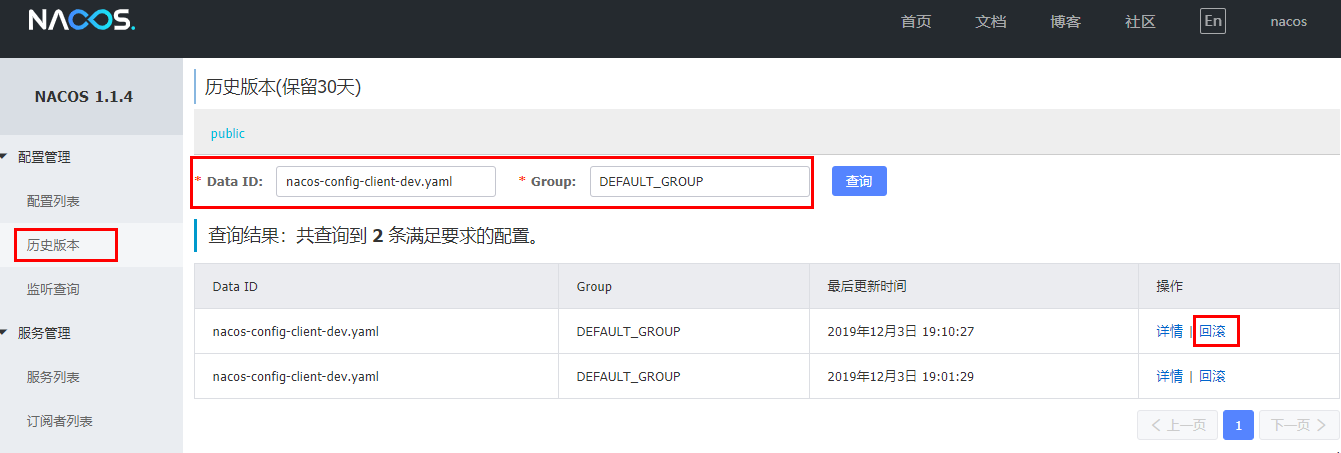Screen dimensions: 1341x453
Task: Select page 1 in pagination
Action: tap(1238, 425)
